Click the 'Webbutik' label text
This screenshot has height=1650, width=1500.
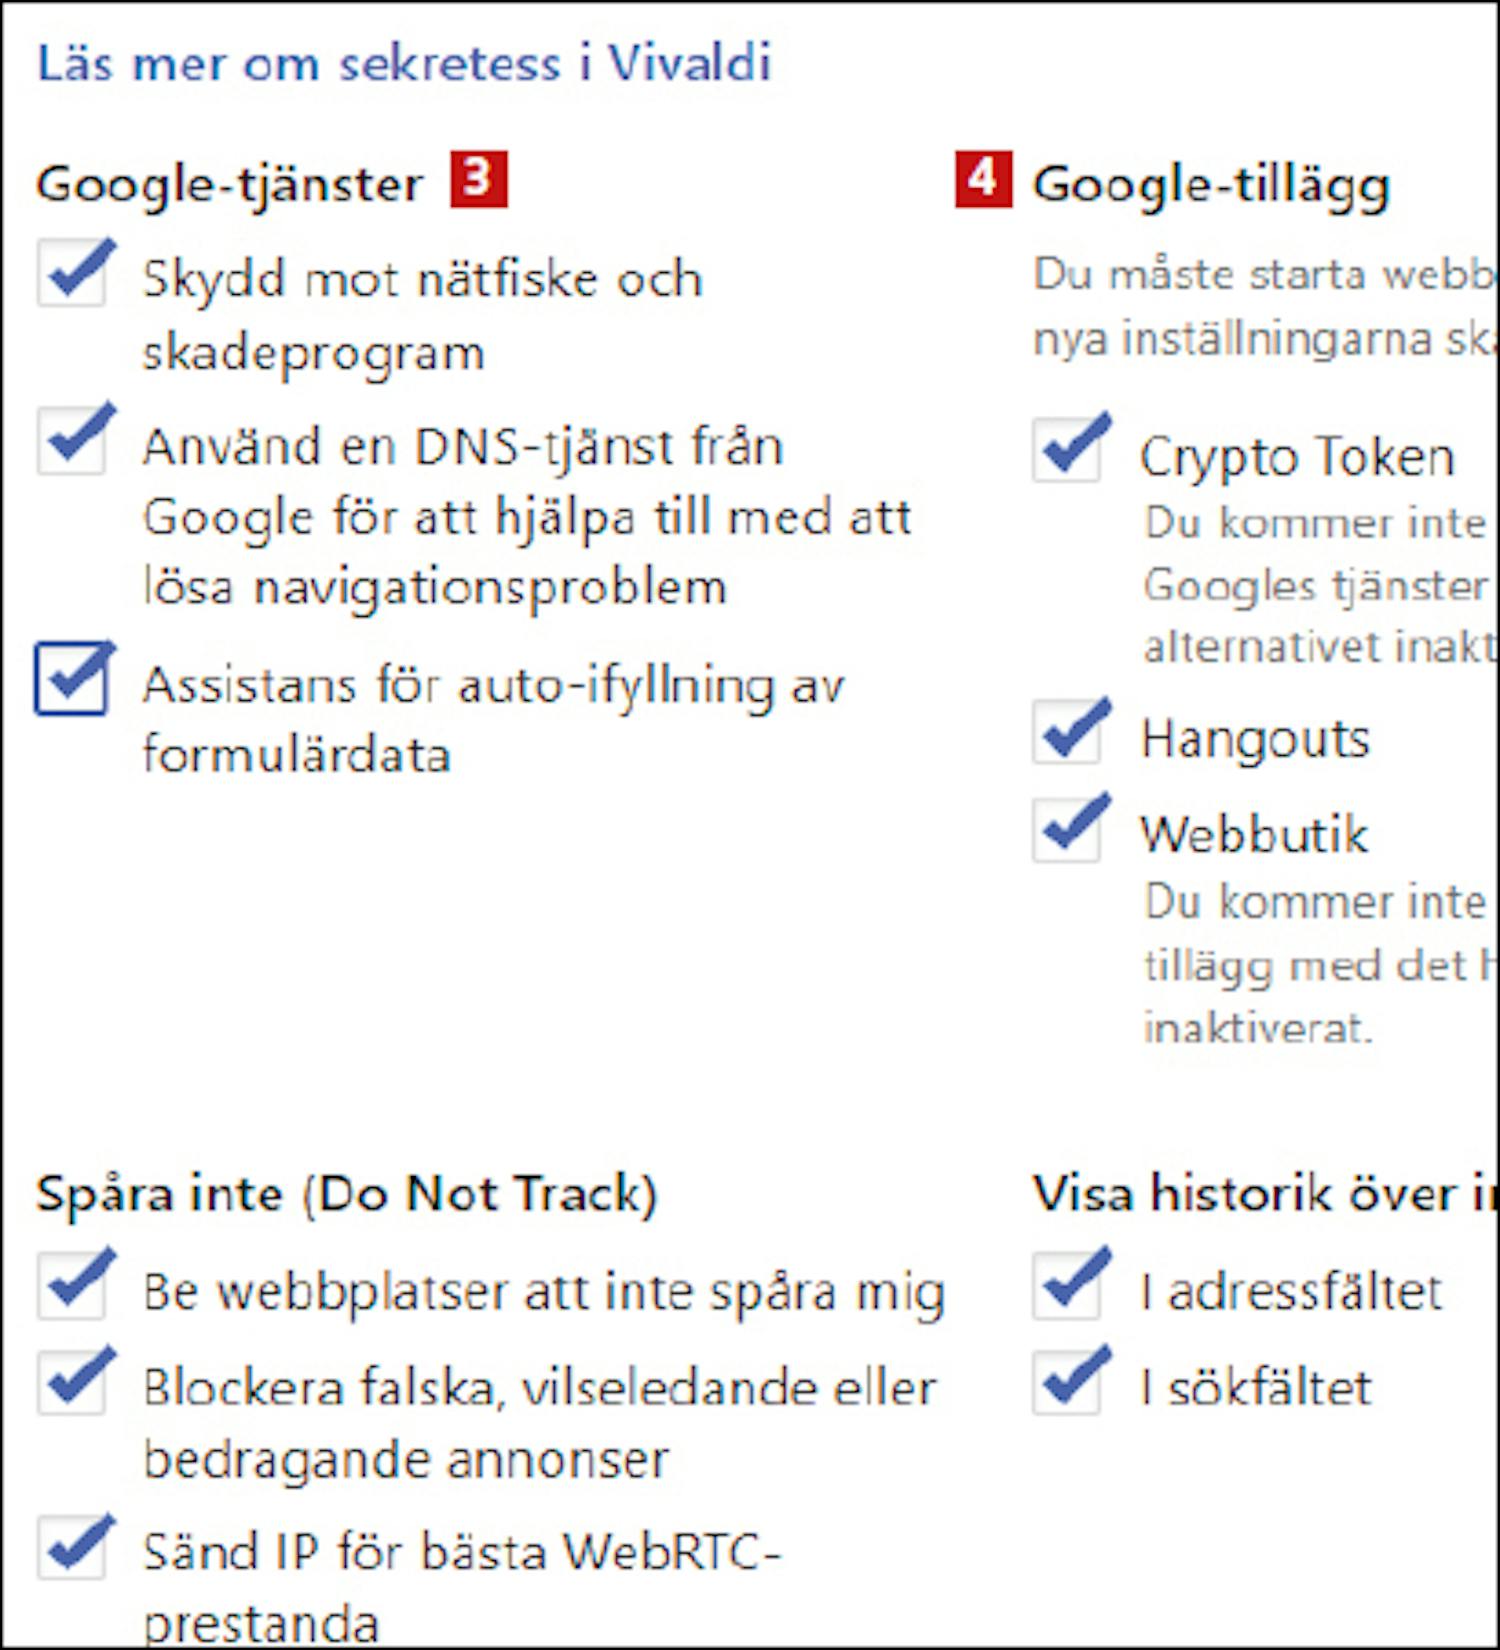[x=1254, y=834]
